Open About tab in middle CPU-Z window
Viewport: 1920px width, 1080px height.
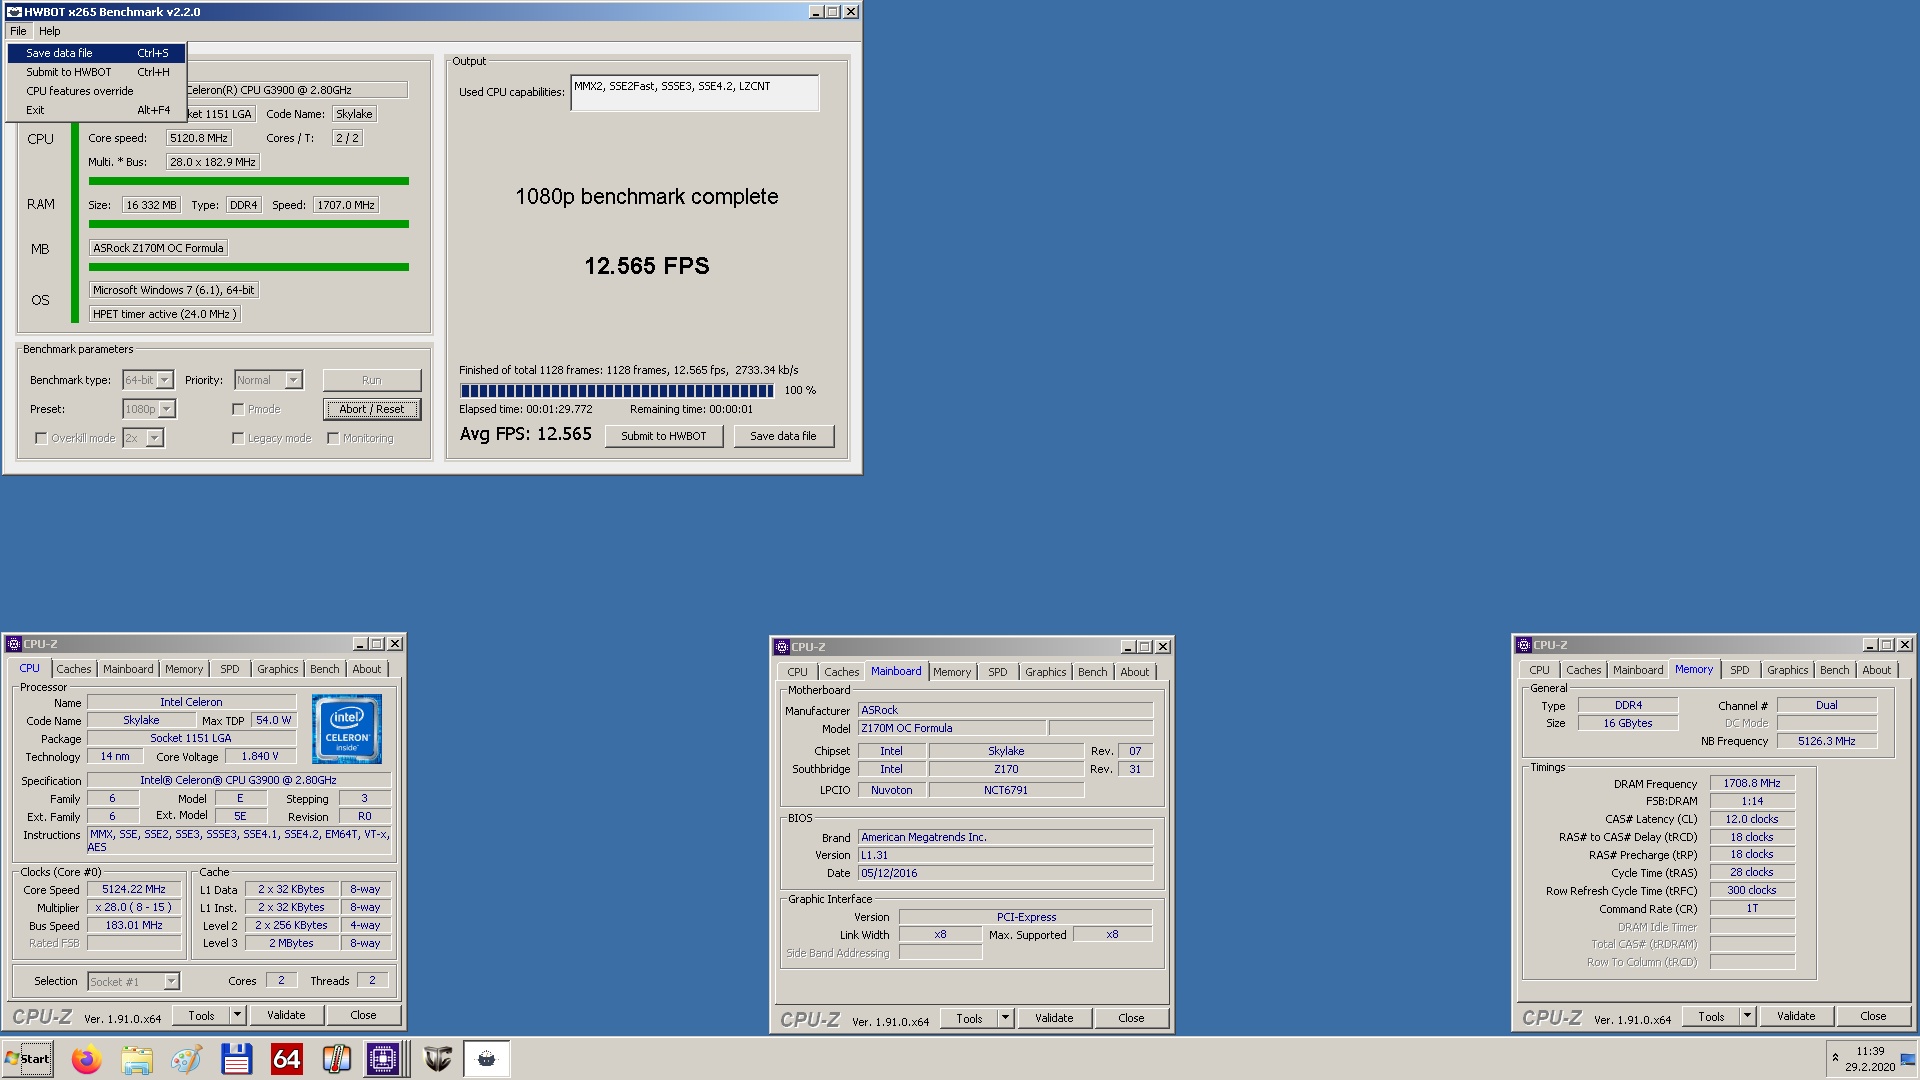click(1134, 672)
